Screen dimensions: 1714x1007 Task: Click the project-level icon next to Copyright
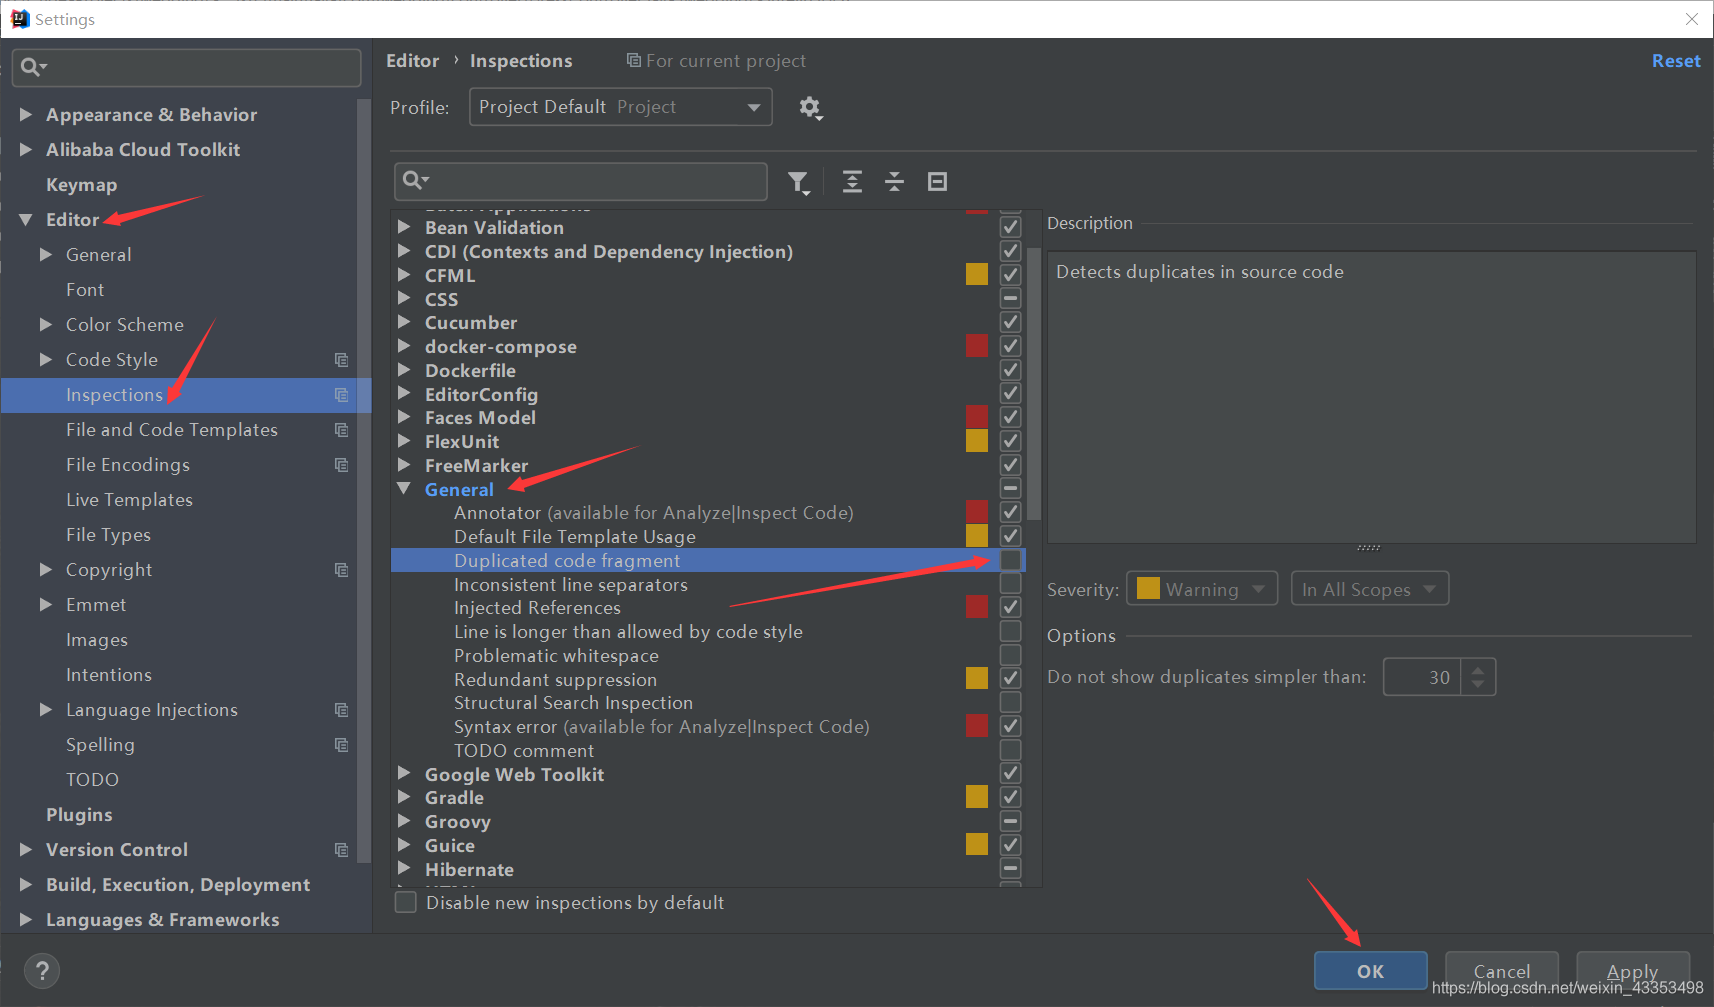(x=341, y=570)
